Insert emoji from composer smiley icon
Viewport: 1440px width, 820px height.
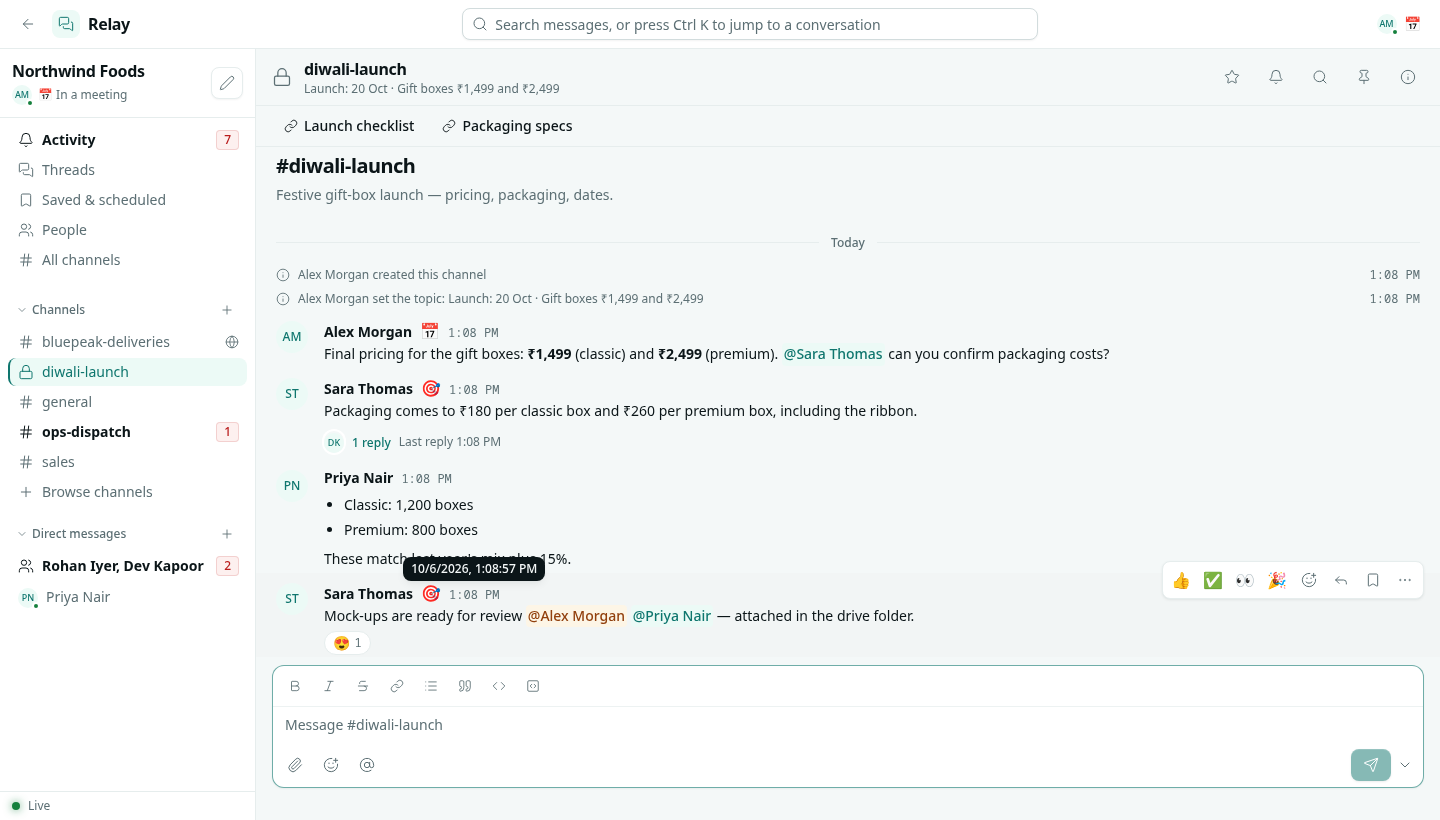(331, 765)
